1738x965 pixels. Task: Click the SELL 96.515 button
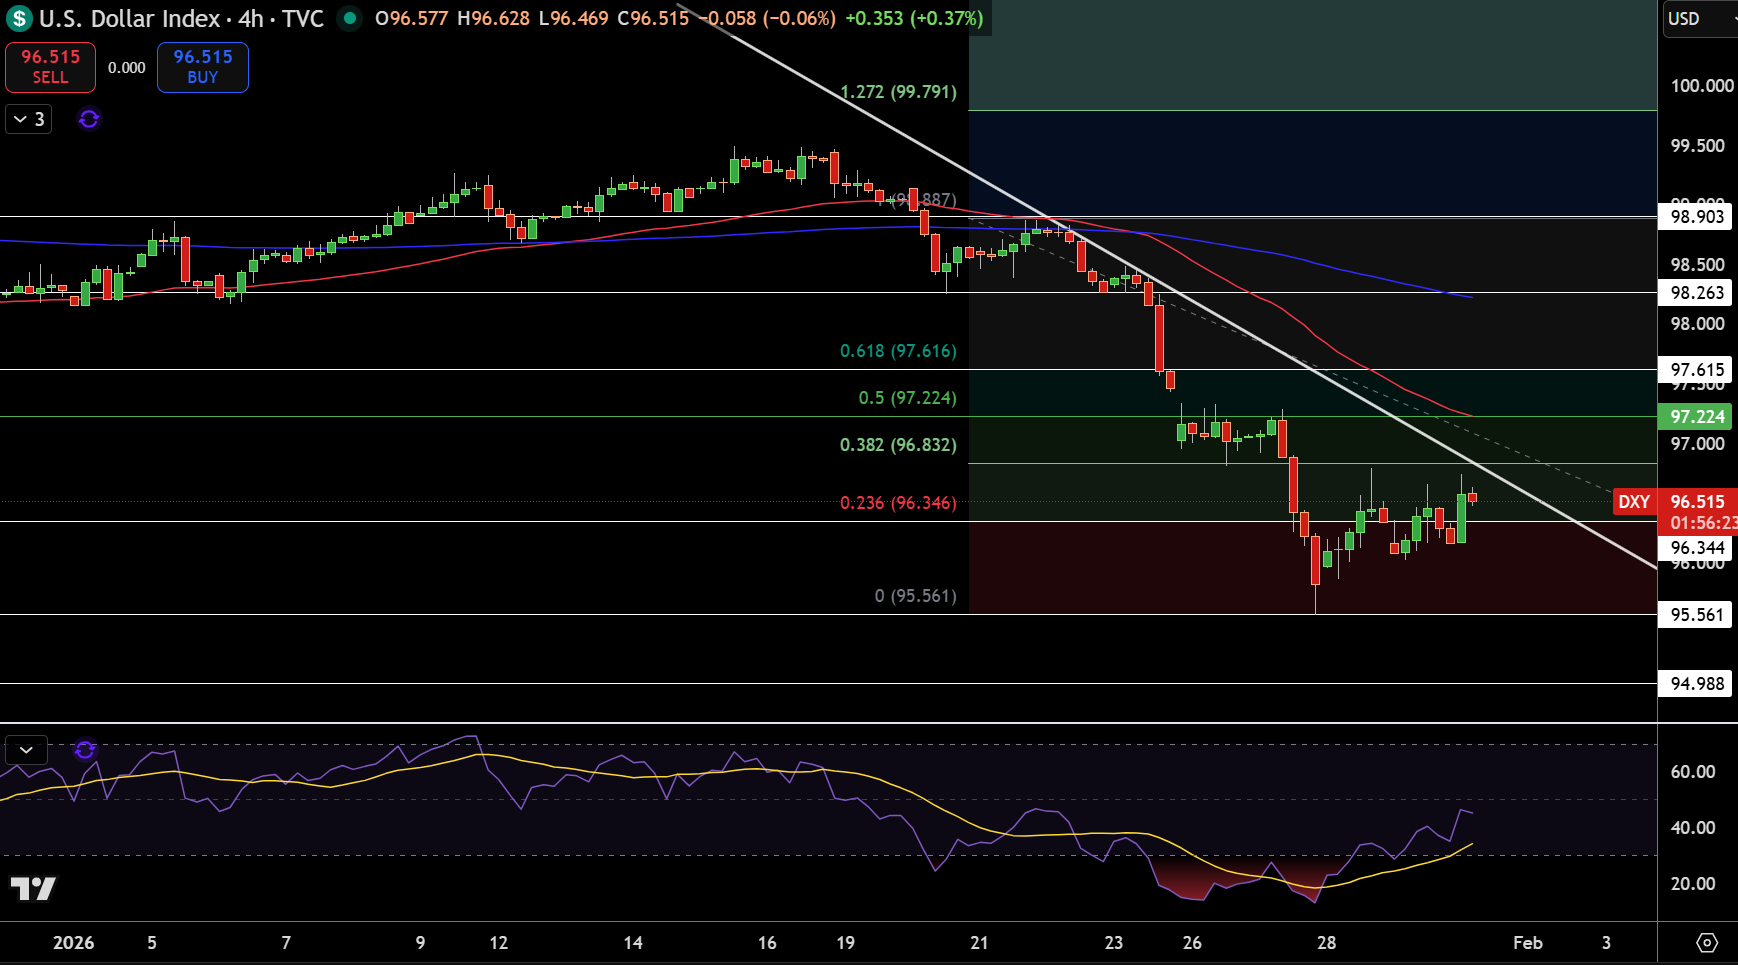pos(50,67)
